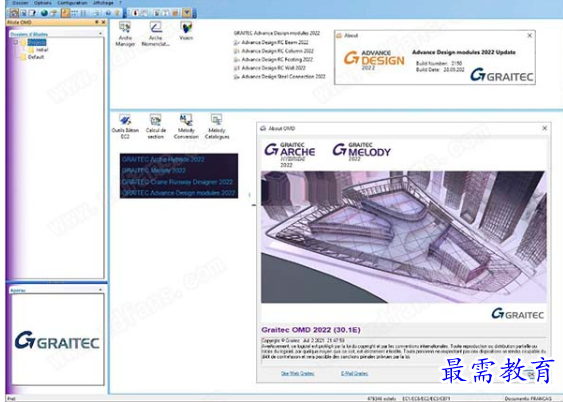563x402 pixels.
Task: Open the Options menu
Action: tap(43, 3)
